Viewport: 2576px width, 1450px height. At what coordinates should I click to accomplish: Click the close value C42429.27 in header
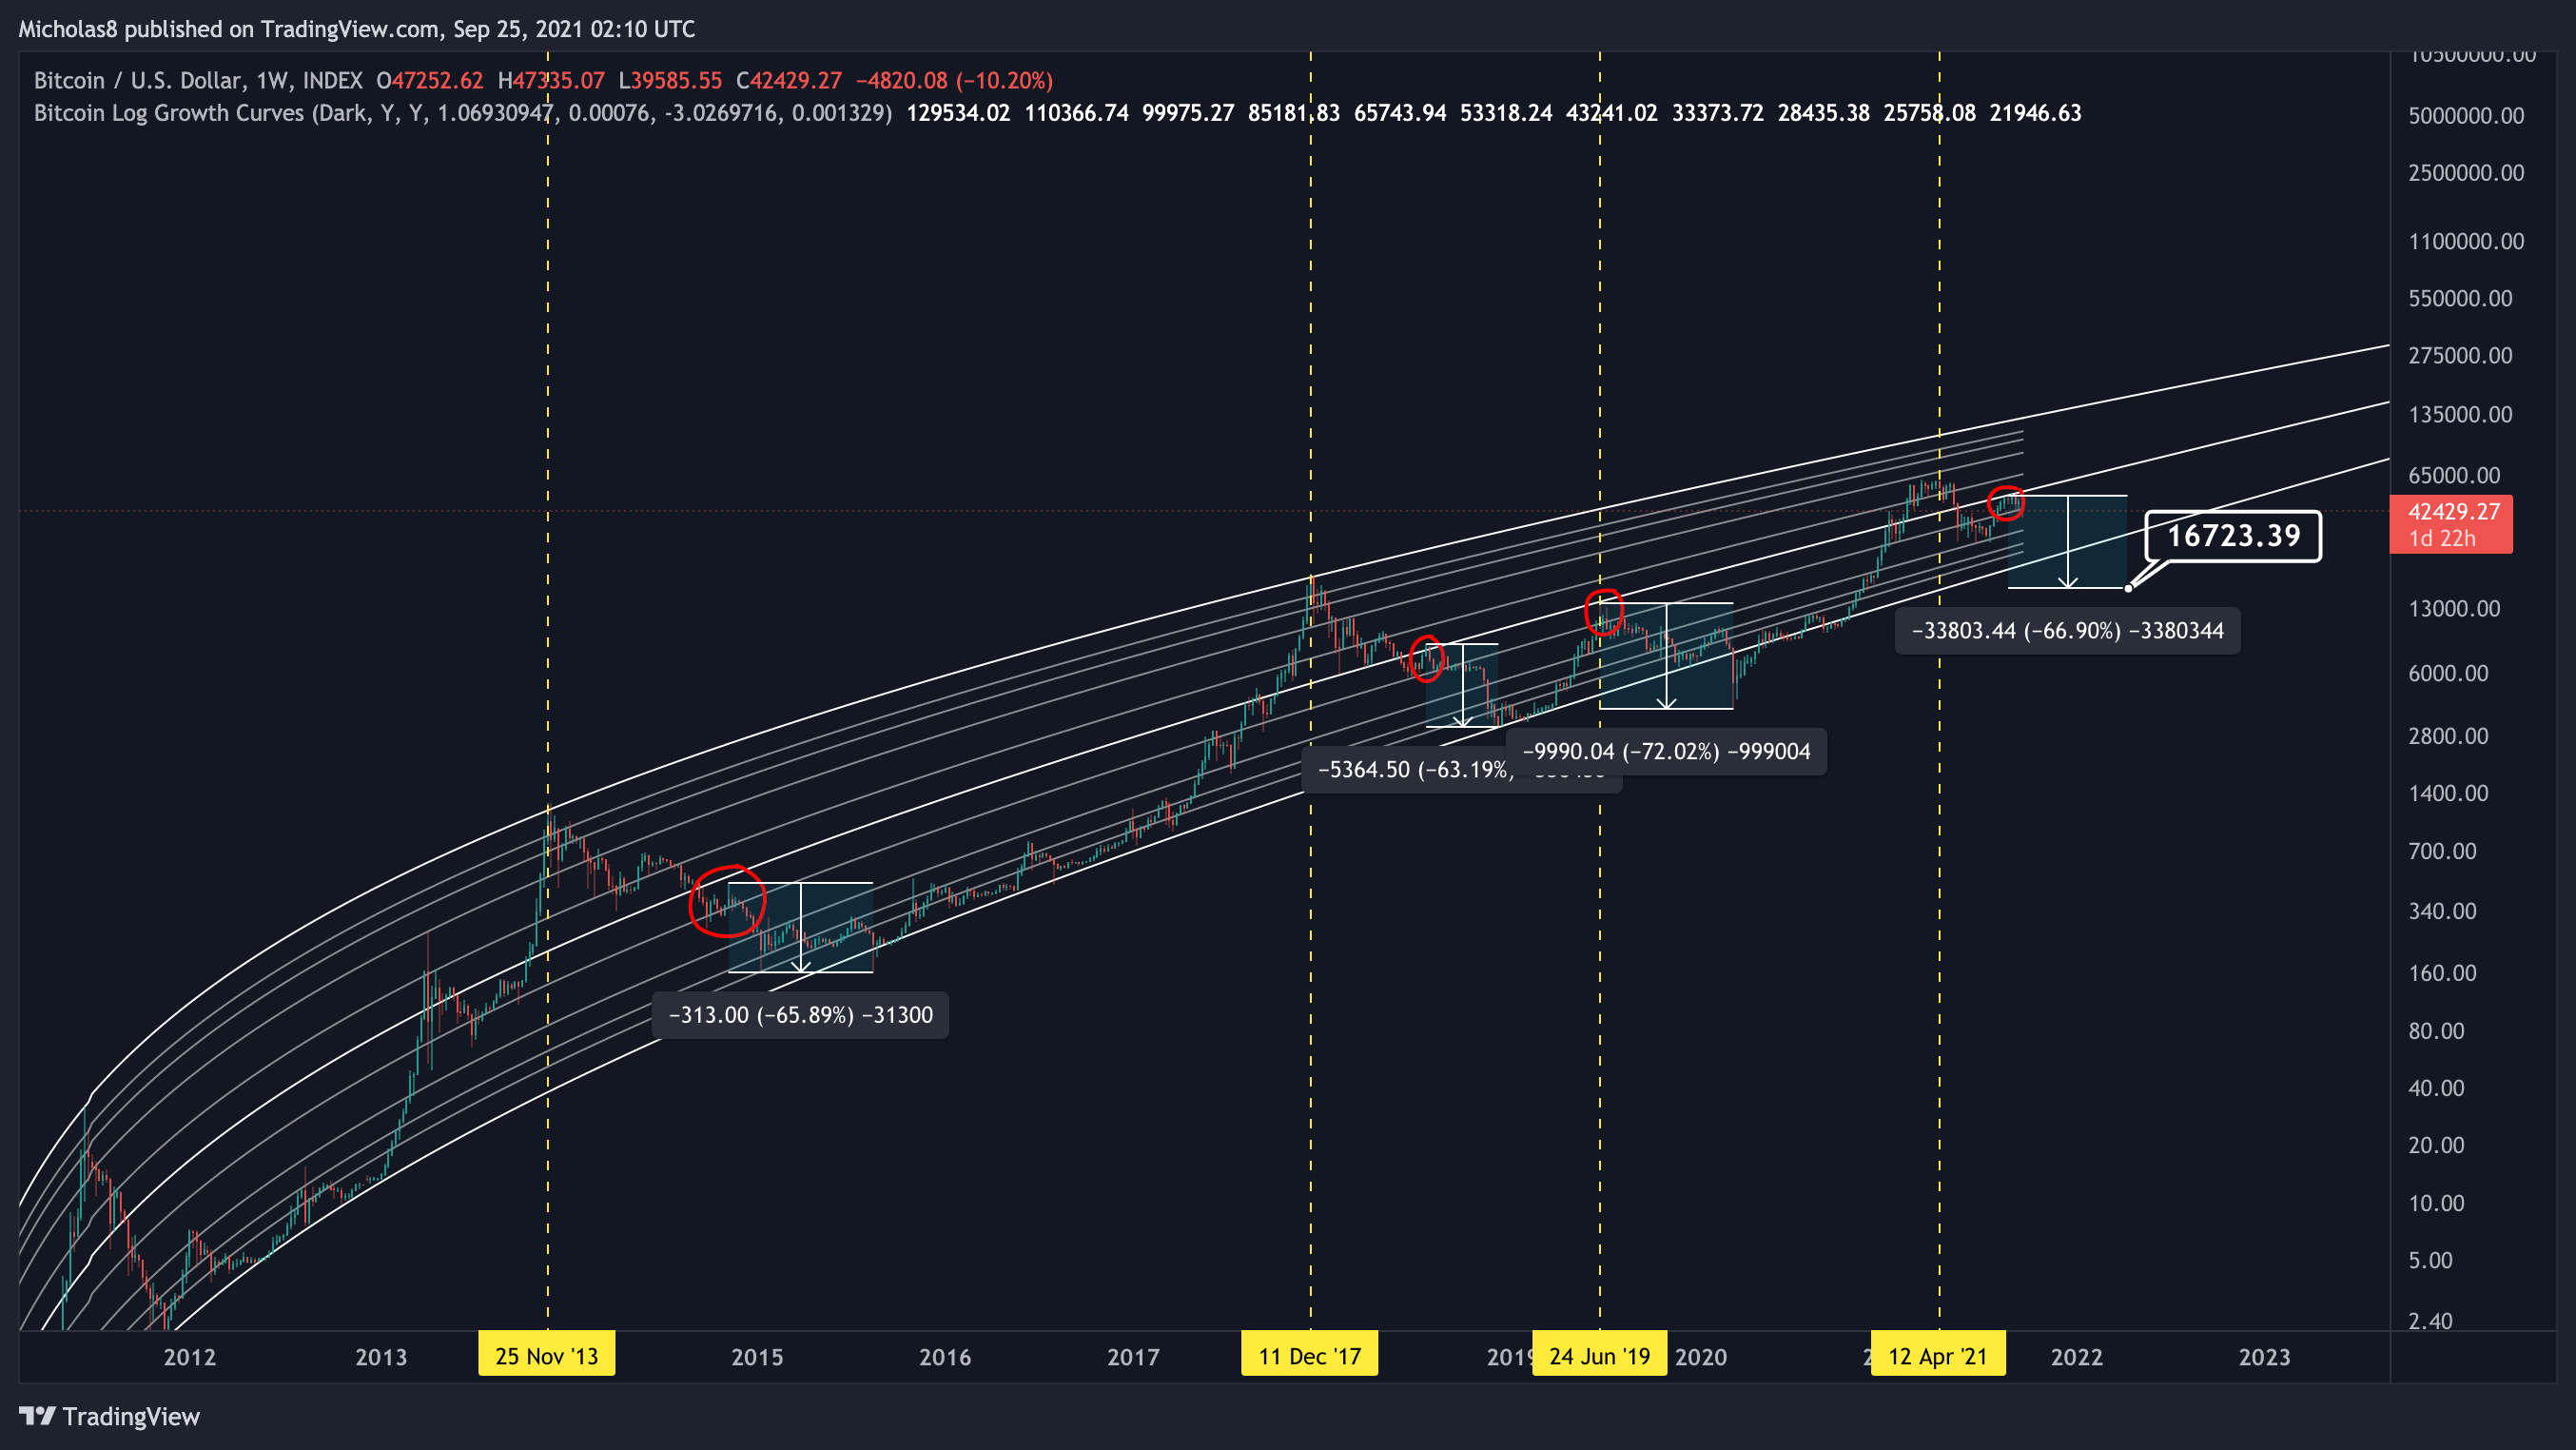pos(789,80)
